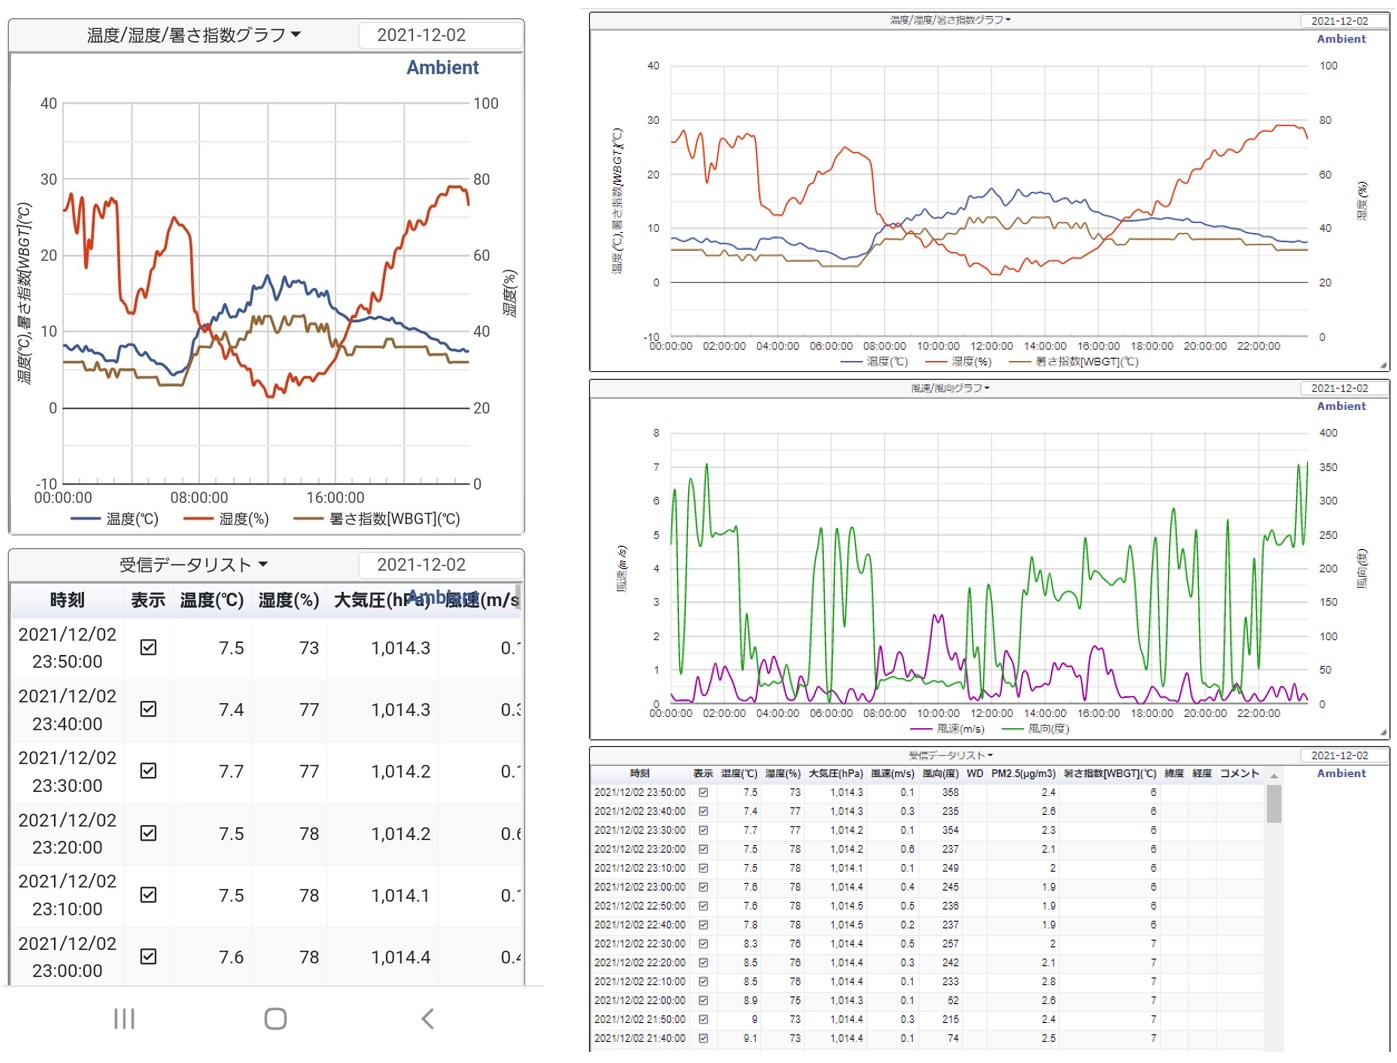Click scroll-up arrow in desktop data table

pos(1274,776)
